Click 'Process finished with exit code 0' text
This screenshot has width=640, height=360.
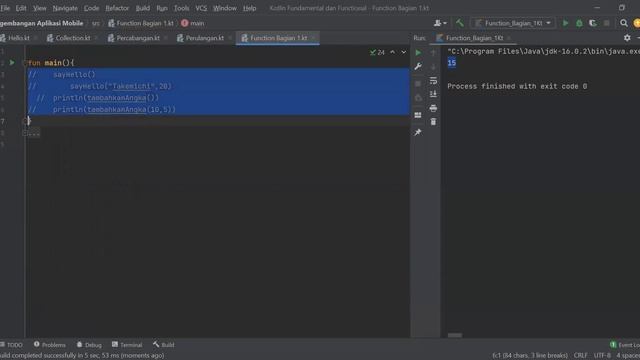click(x=517, y=86)
